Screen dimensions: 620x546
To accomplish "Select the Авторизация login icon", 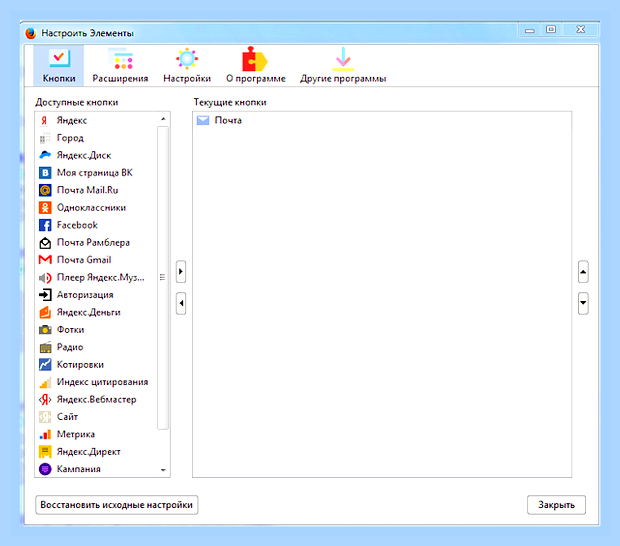I will (x=45, y=295).
